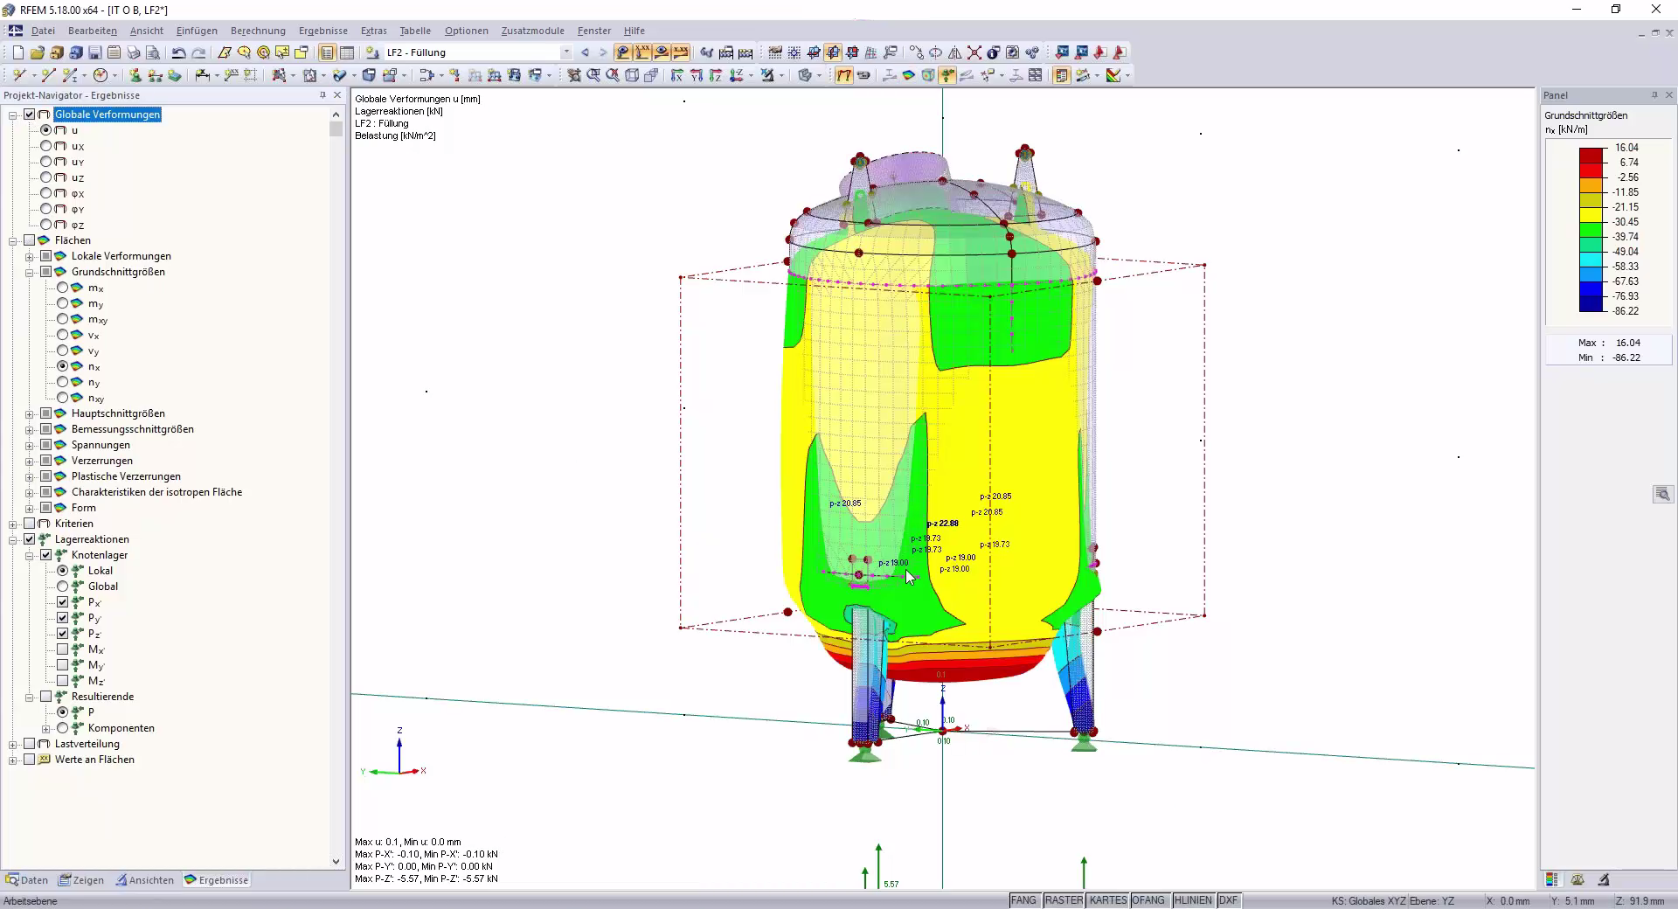The height and width of the screenshot is (909, 1678).
Task: Click the dark red 16.04 legend color
Action: 1592,155
